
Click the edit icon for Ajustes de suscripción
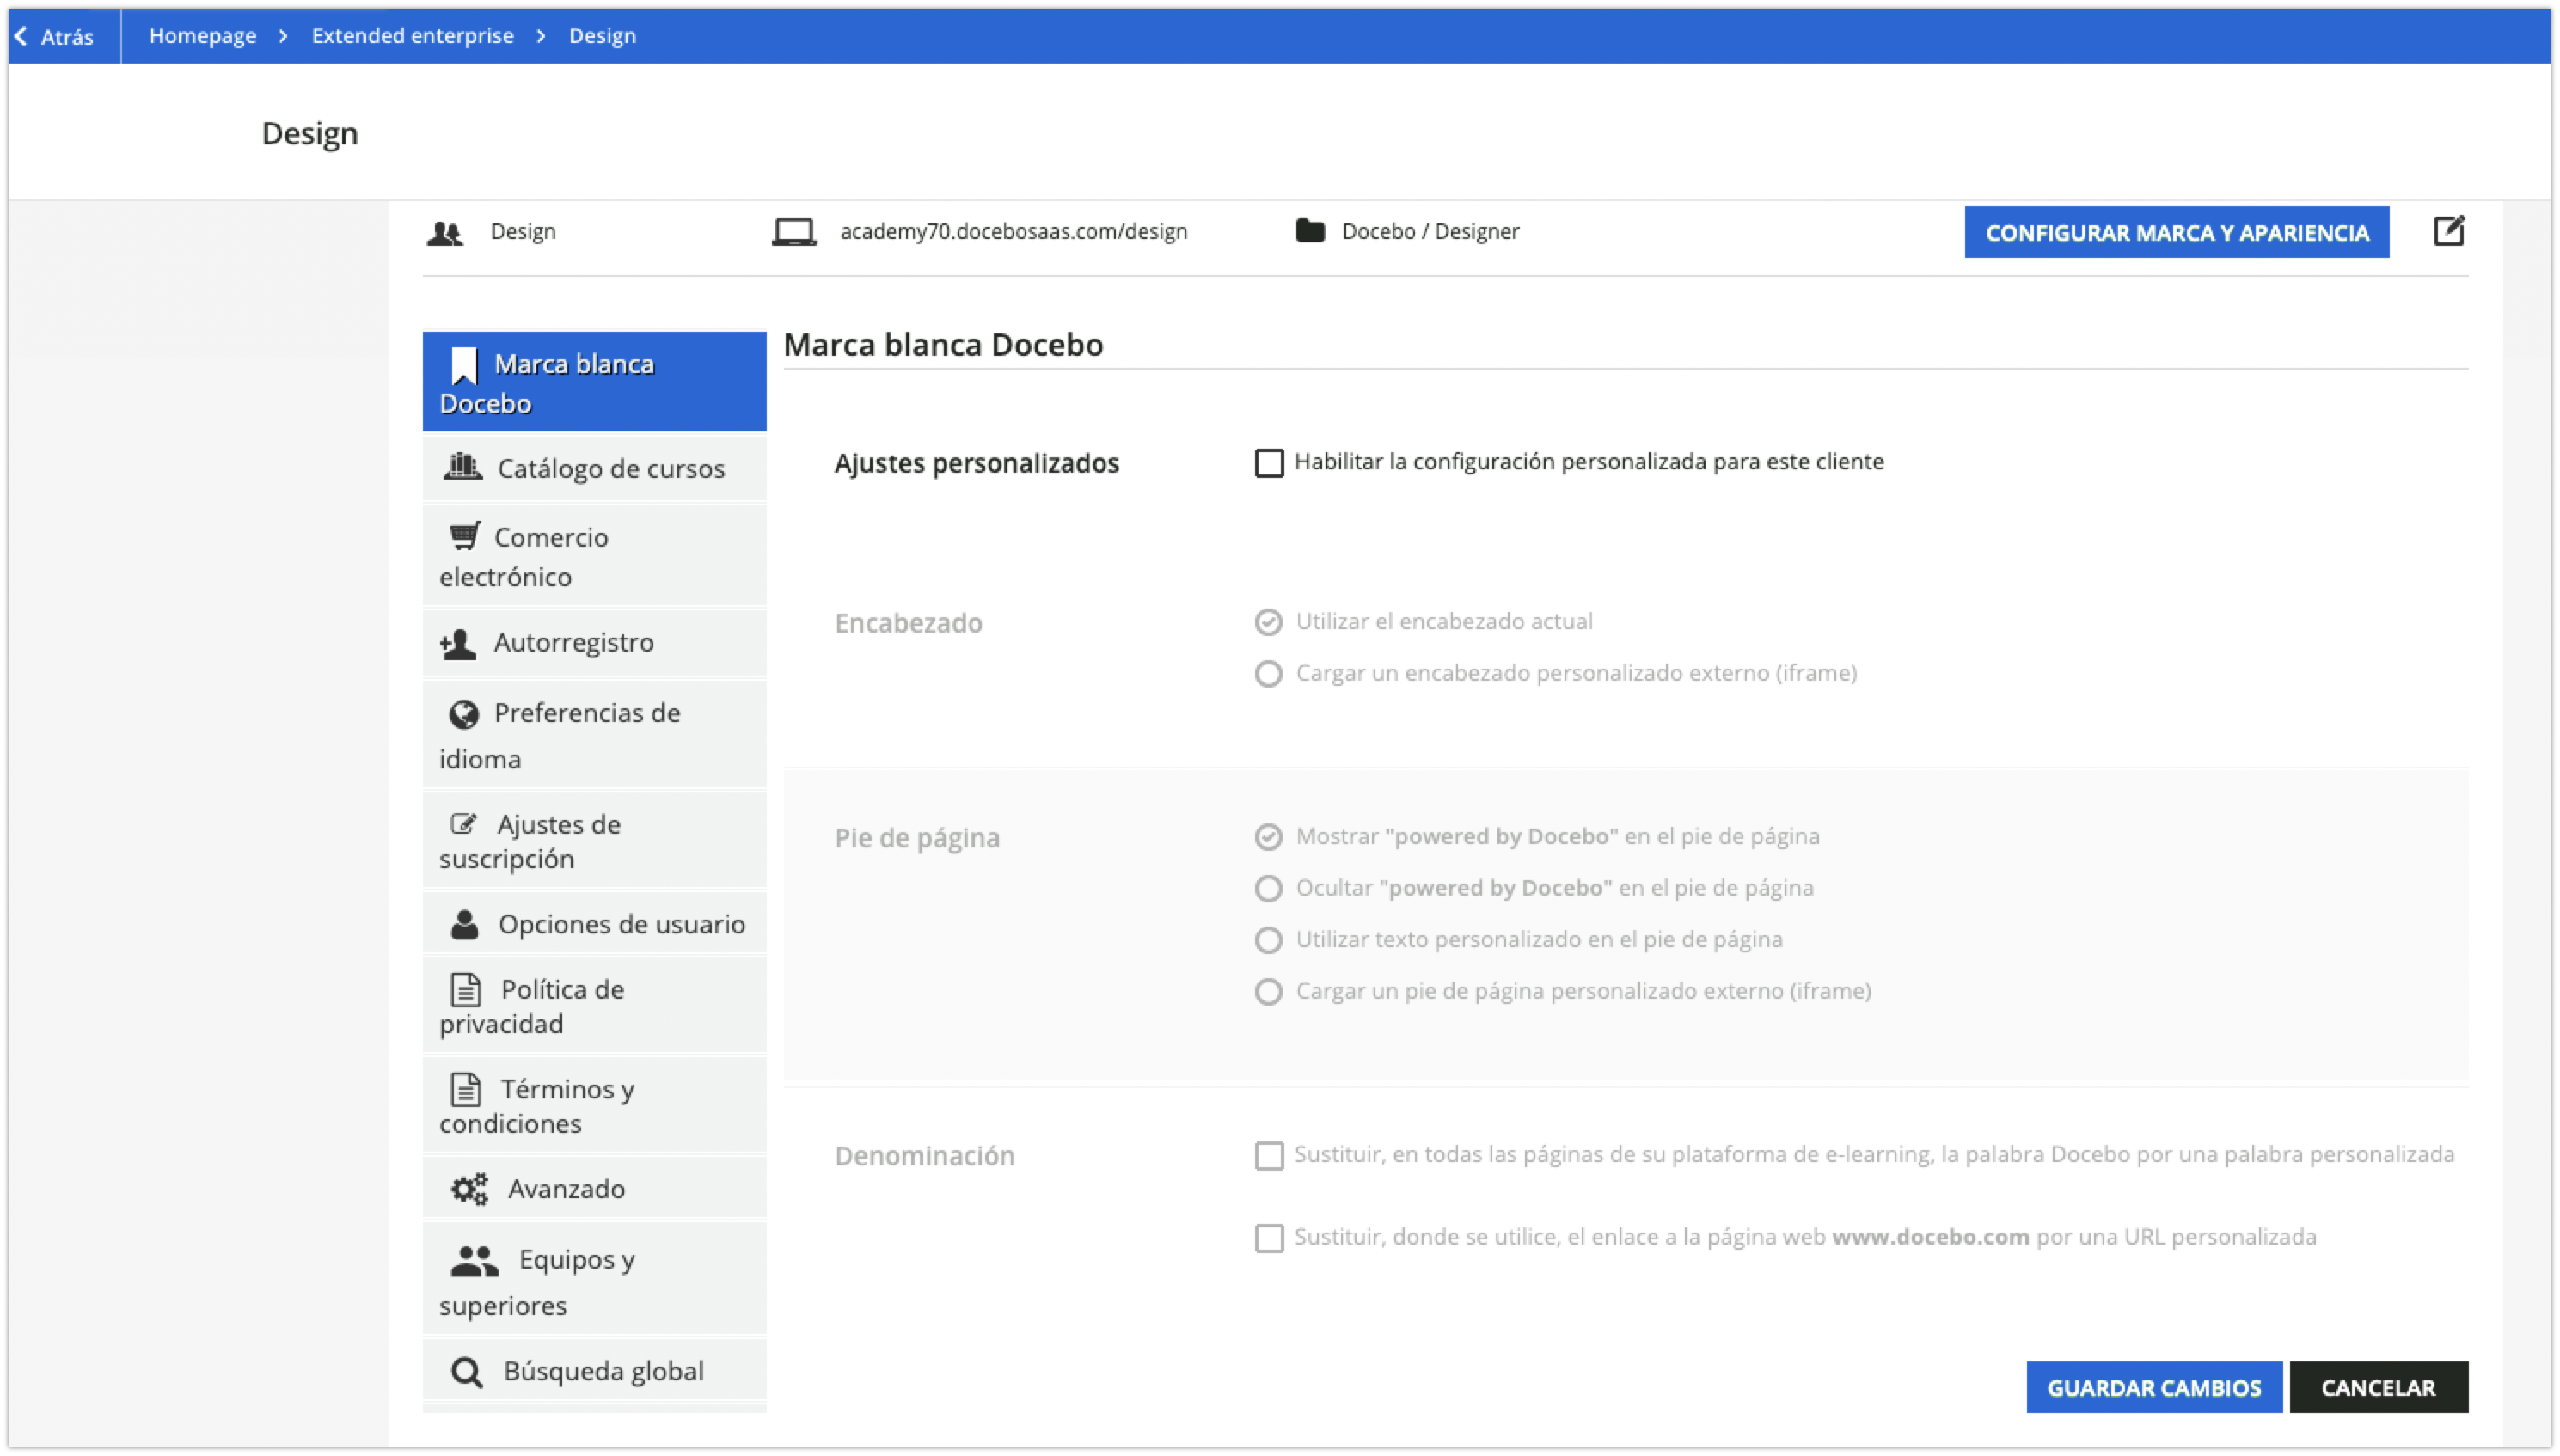[463, 823]
